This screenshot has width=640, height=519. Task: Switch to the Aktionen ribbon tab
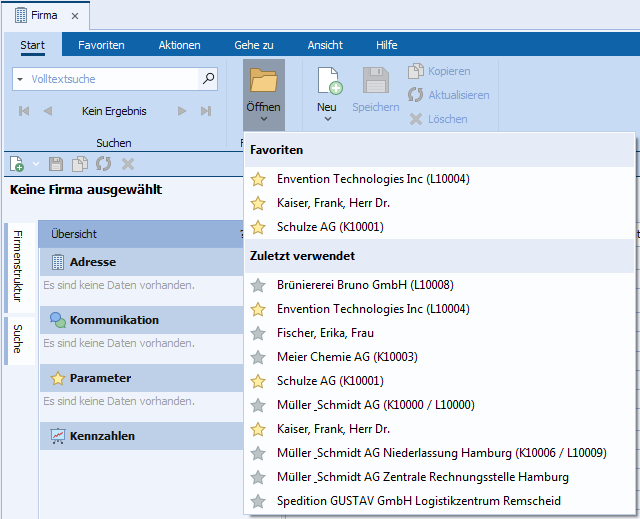[179, 45]
